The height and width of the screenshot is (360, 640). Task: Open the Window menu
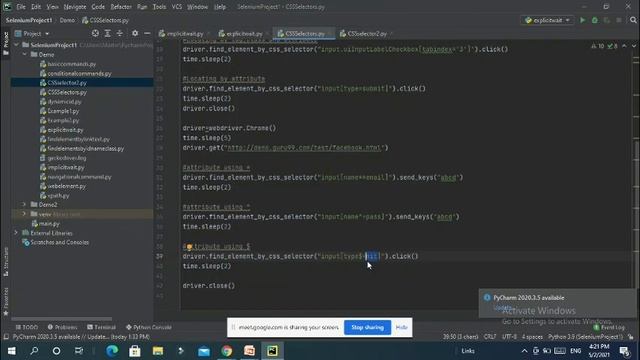198,7
